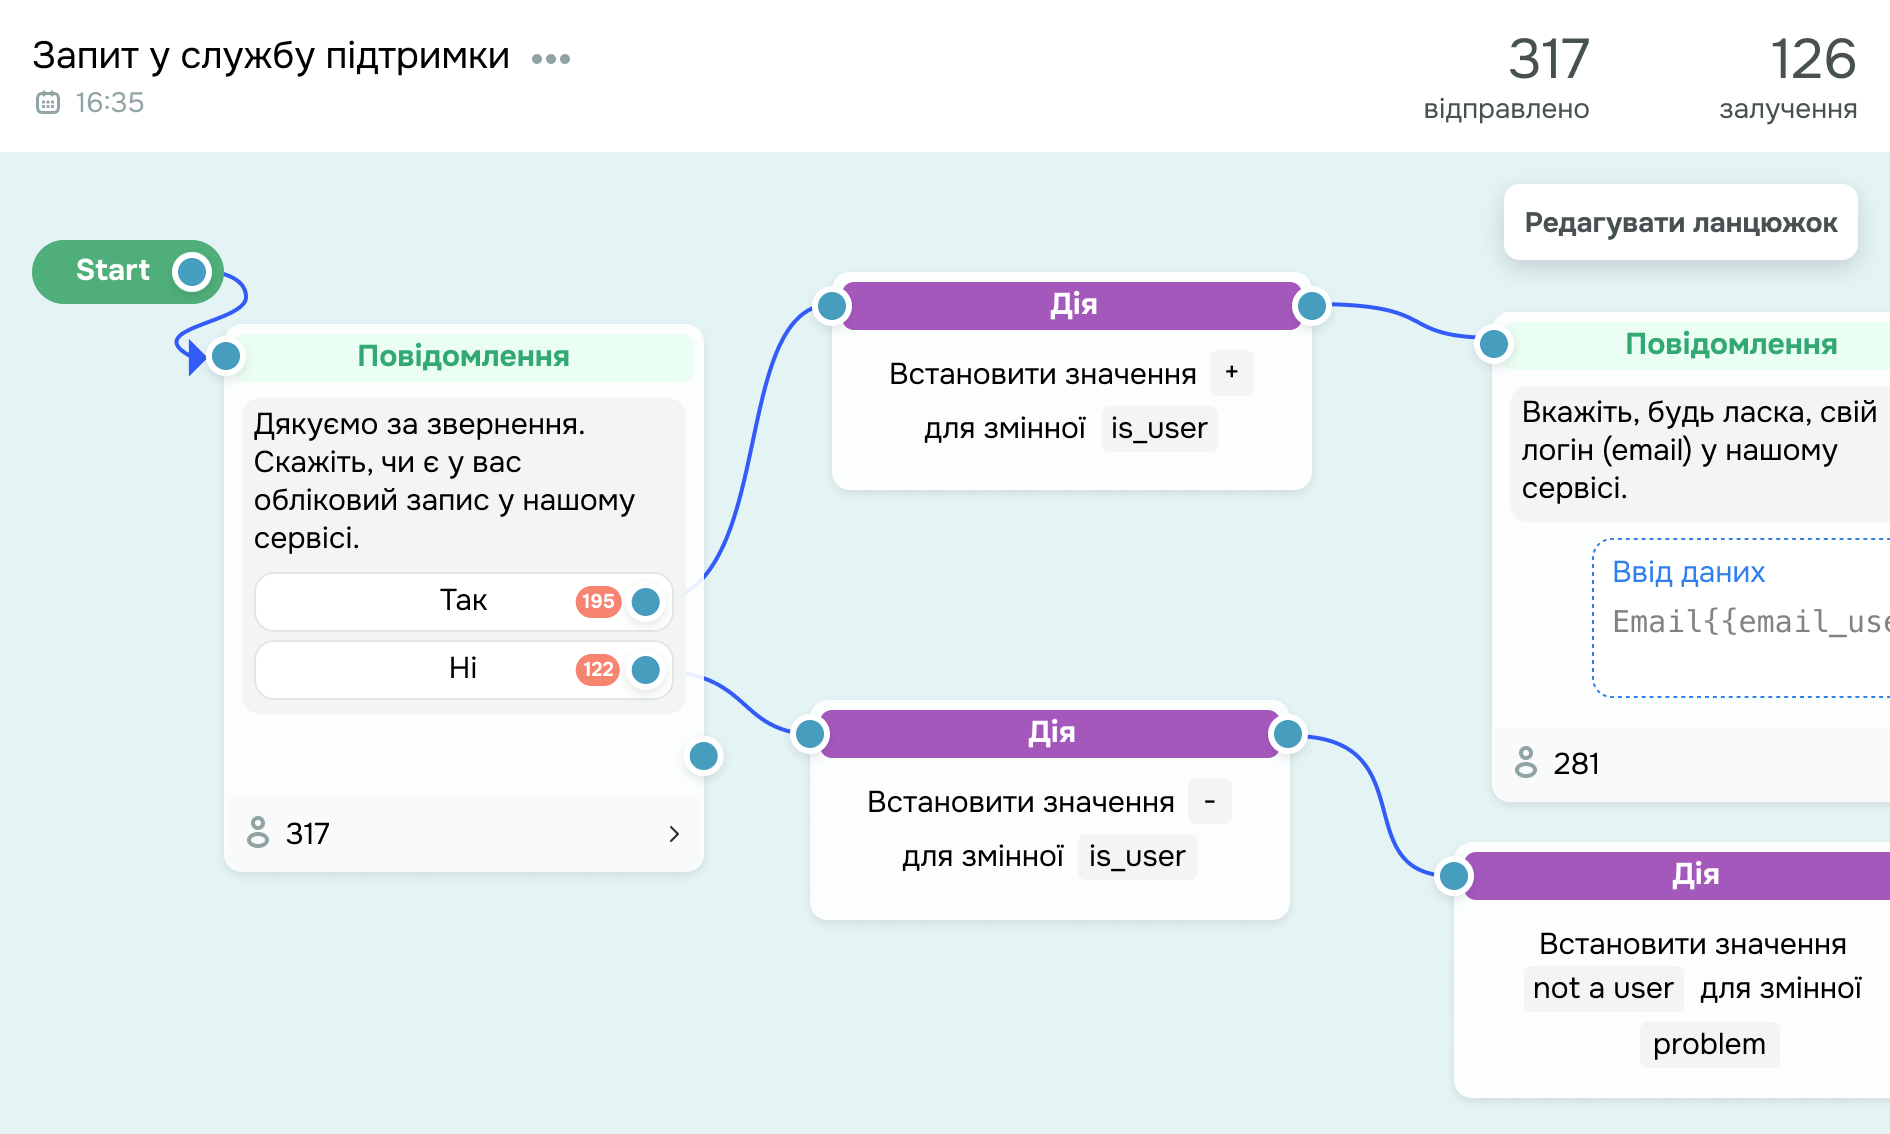The width and height of the screenshot is (1890, 1134).
Task: Click the Дякуємо за звернення message text
Action: click(444, 481)
